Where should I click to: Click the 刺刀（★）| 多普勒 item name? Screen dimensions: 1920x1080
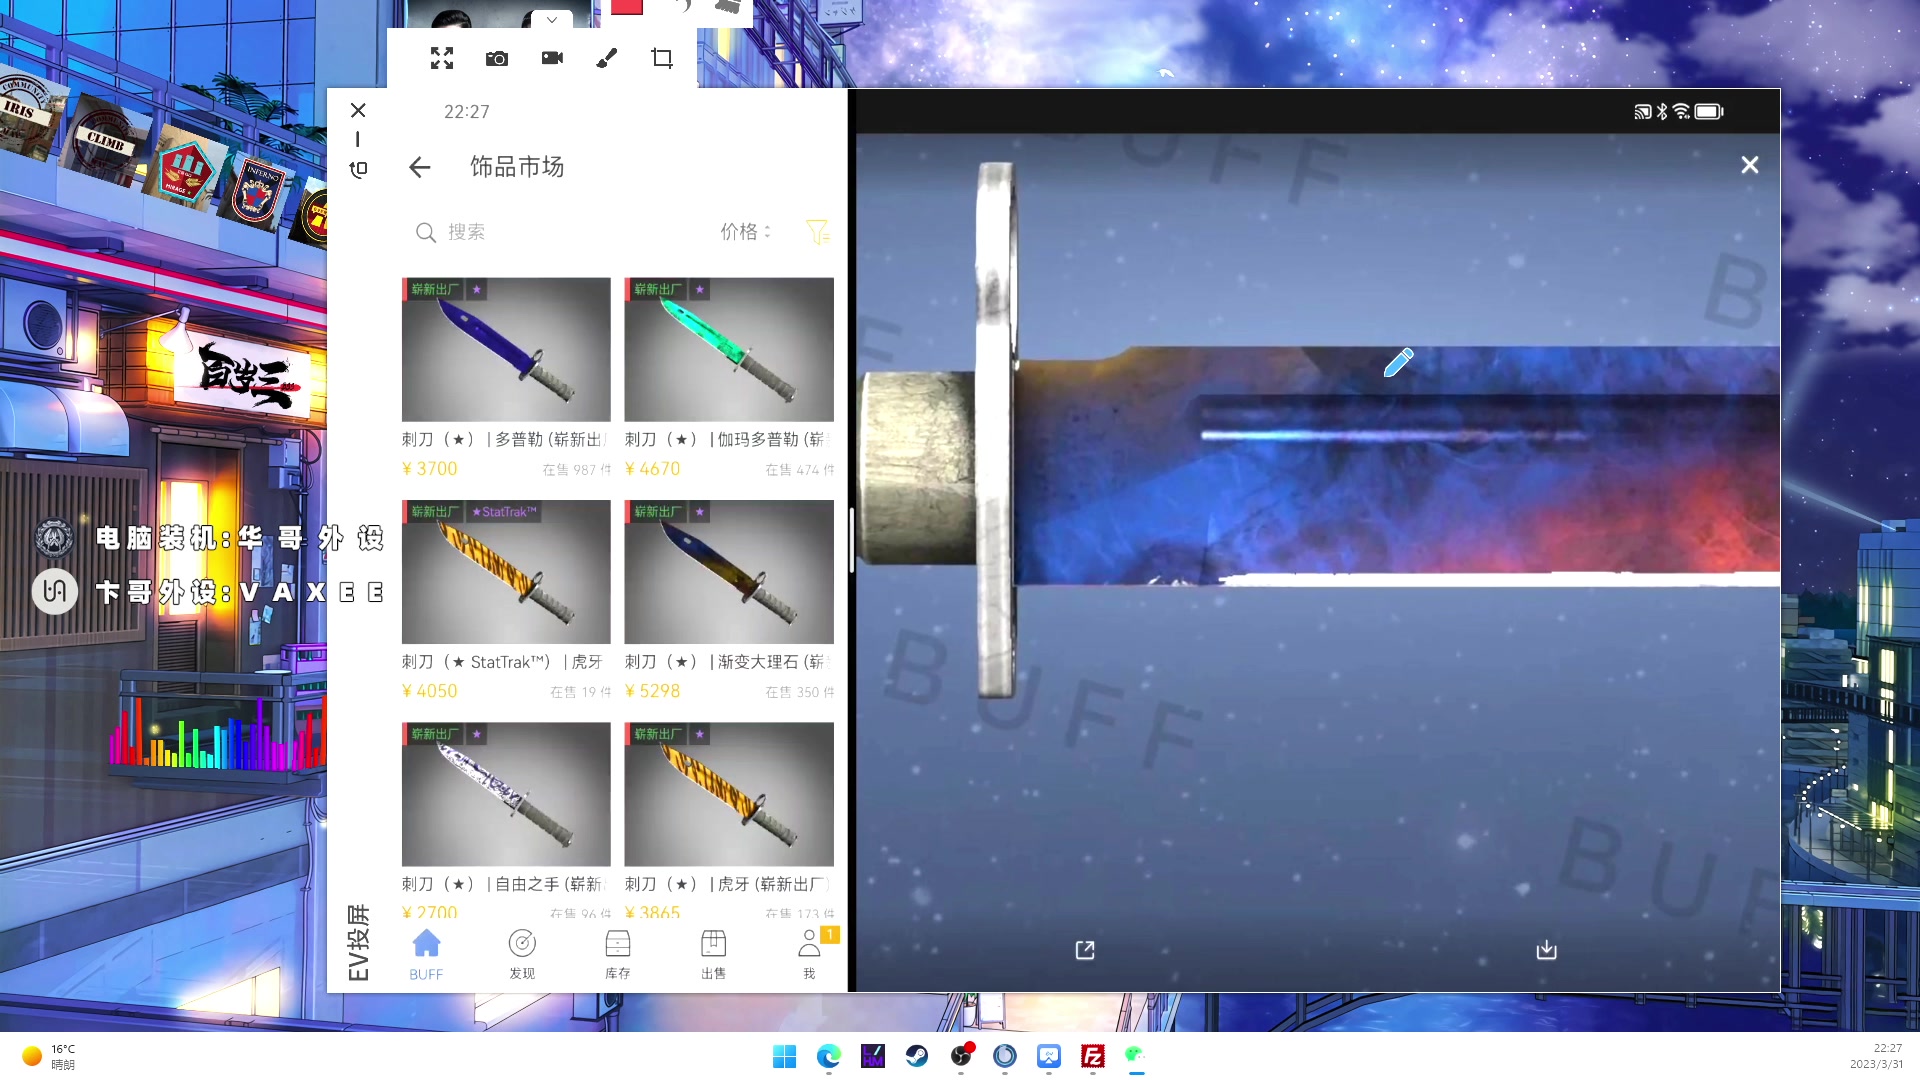tap(505, 440)
